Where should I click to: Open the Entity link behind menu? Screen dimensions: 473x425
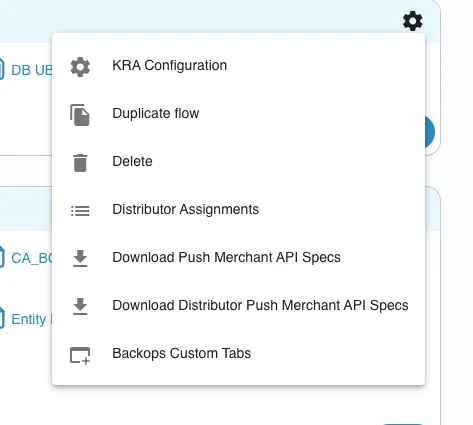click(32, 319)
